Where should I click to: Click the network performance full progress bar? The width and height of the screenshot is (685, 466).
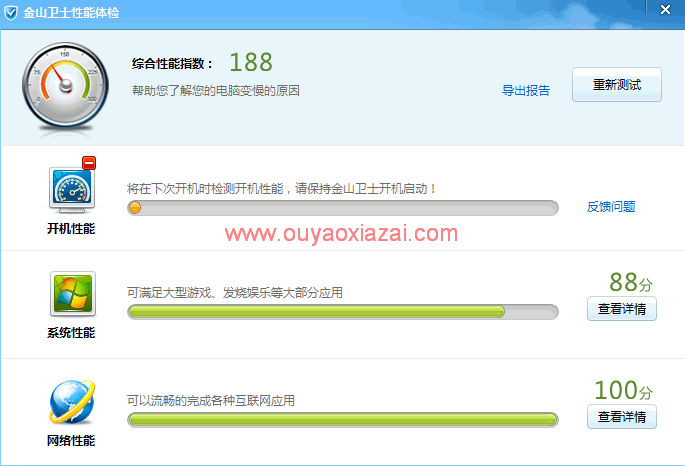pyautogui.click(x=343, y=420)
